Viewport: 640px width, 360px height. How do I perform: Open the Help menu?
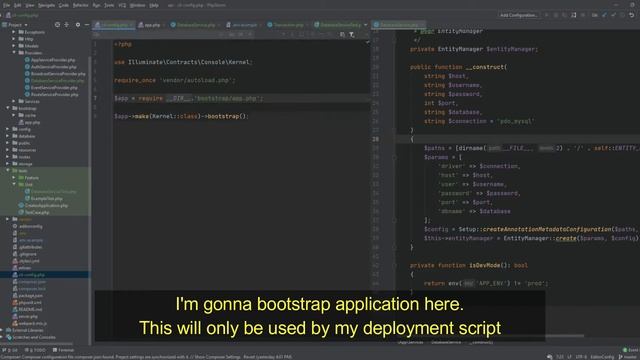click(x=154, y=5)
